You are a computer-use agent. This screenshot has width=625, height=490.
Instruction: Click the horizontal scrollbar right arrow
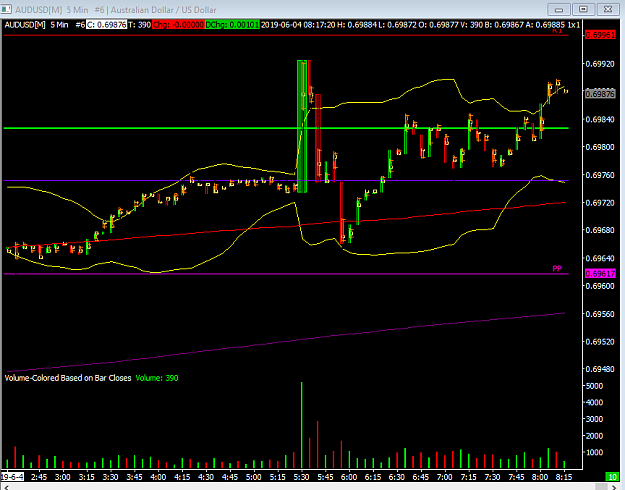click(x=615, y=487)
